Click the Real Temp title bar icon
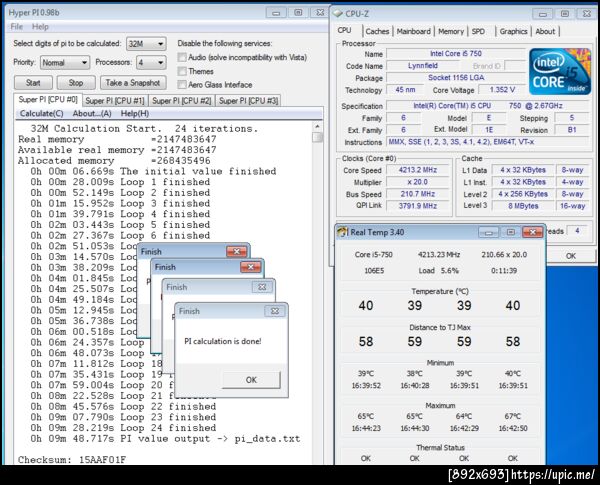600x485 pixels. pos(342,232)
